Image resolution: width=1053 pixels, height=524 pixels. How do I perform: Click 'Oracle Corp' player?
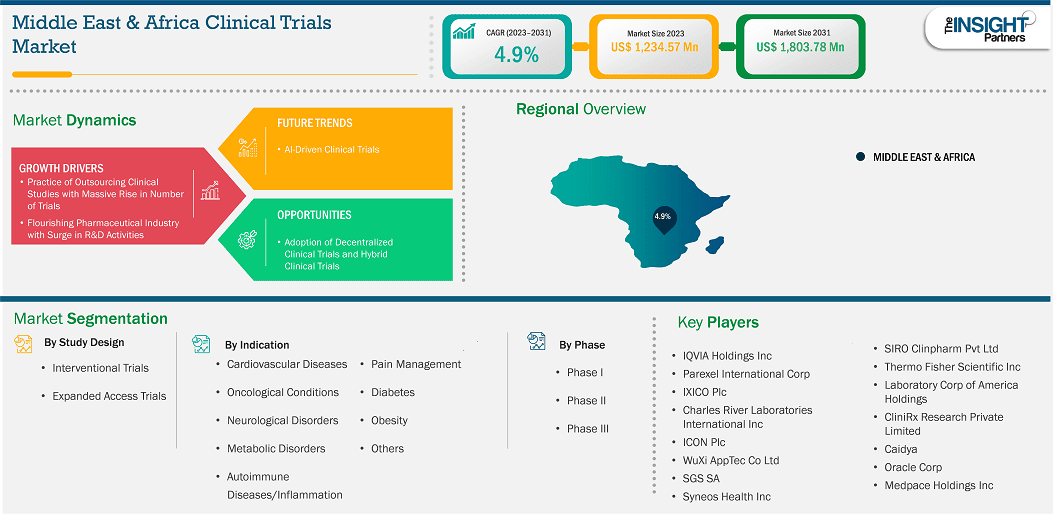pyautogui.click(x=913, y=467)
